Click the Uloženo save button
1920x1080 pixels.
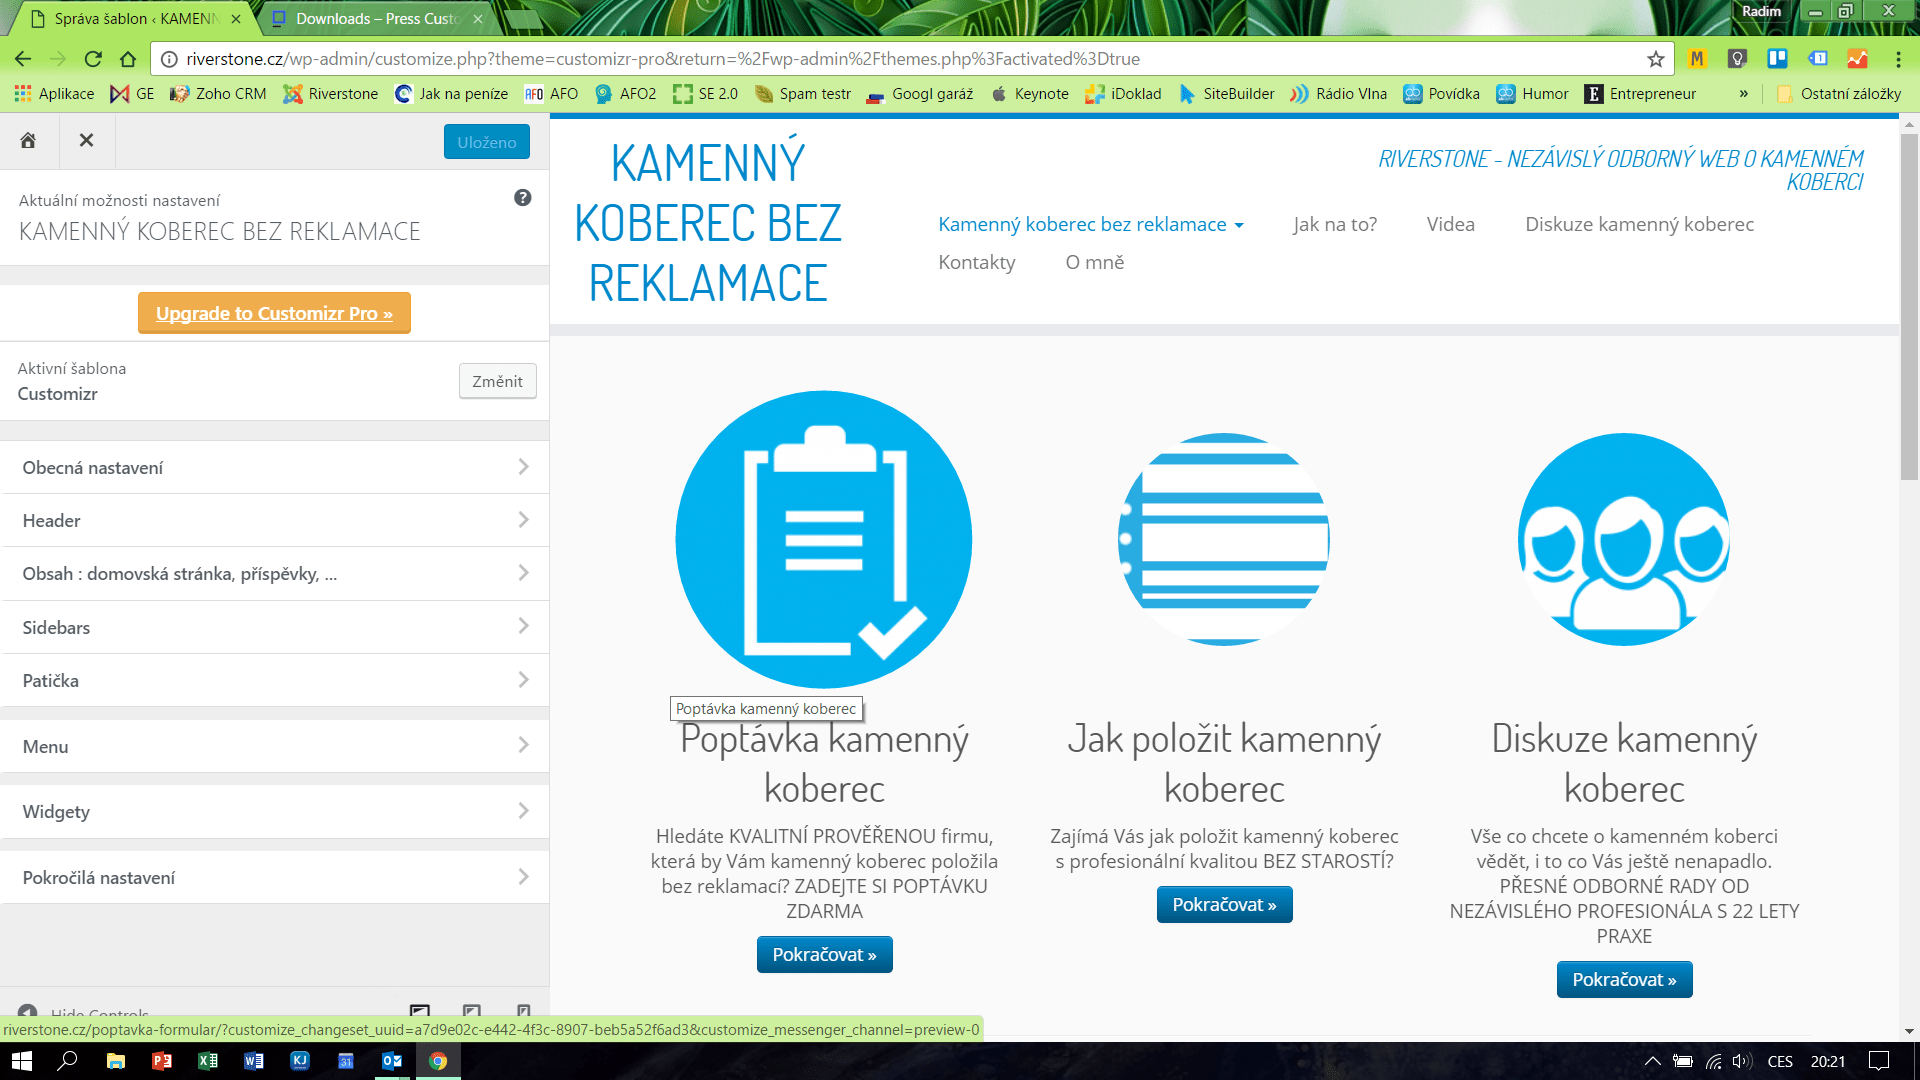487,142
